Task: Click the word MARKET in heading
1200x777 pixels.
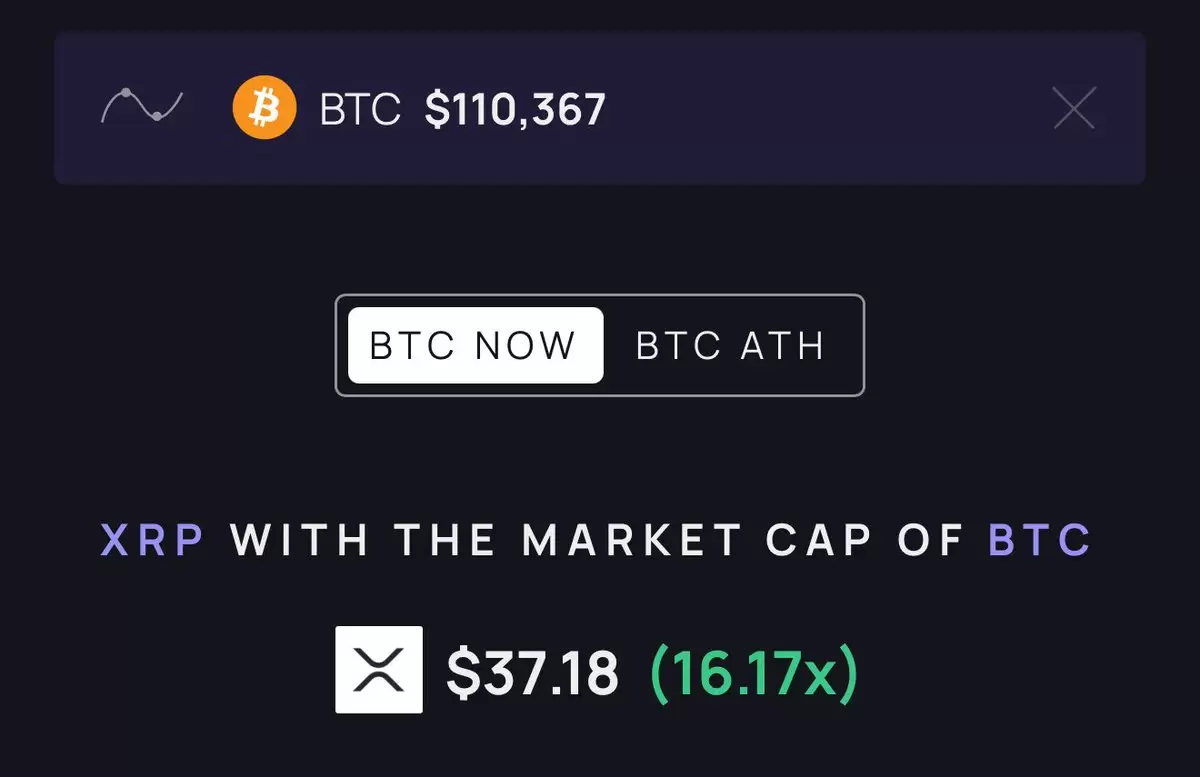Action: [632, 540]
